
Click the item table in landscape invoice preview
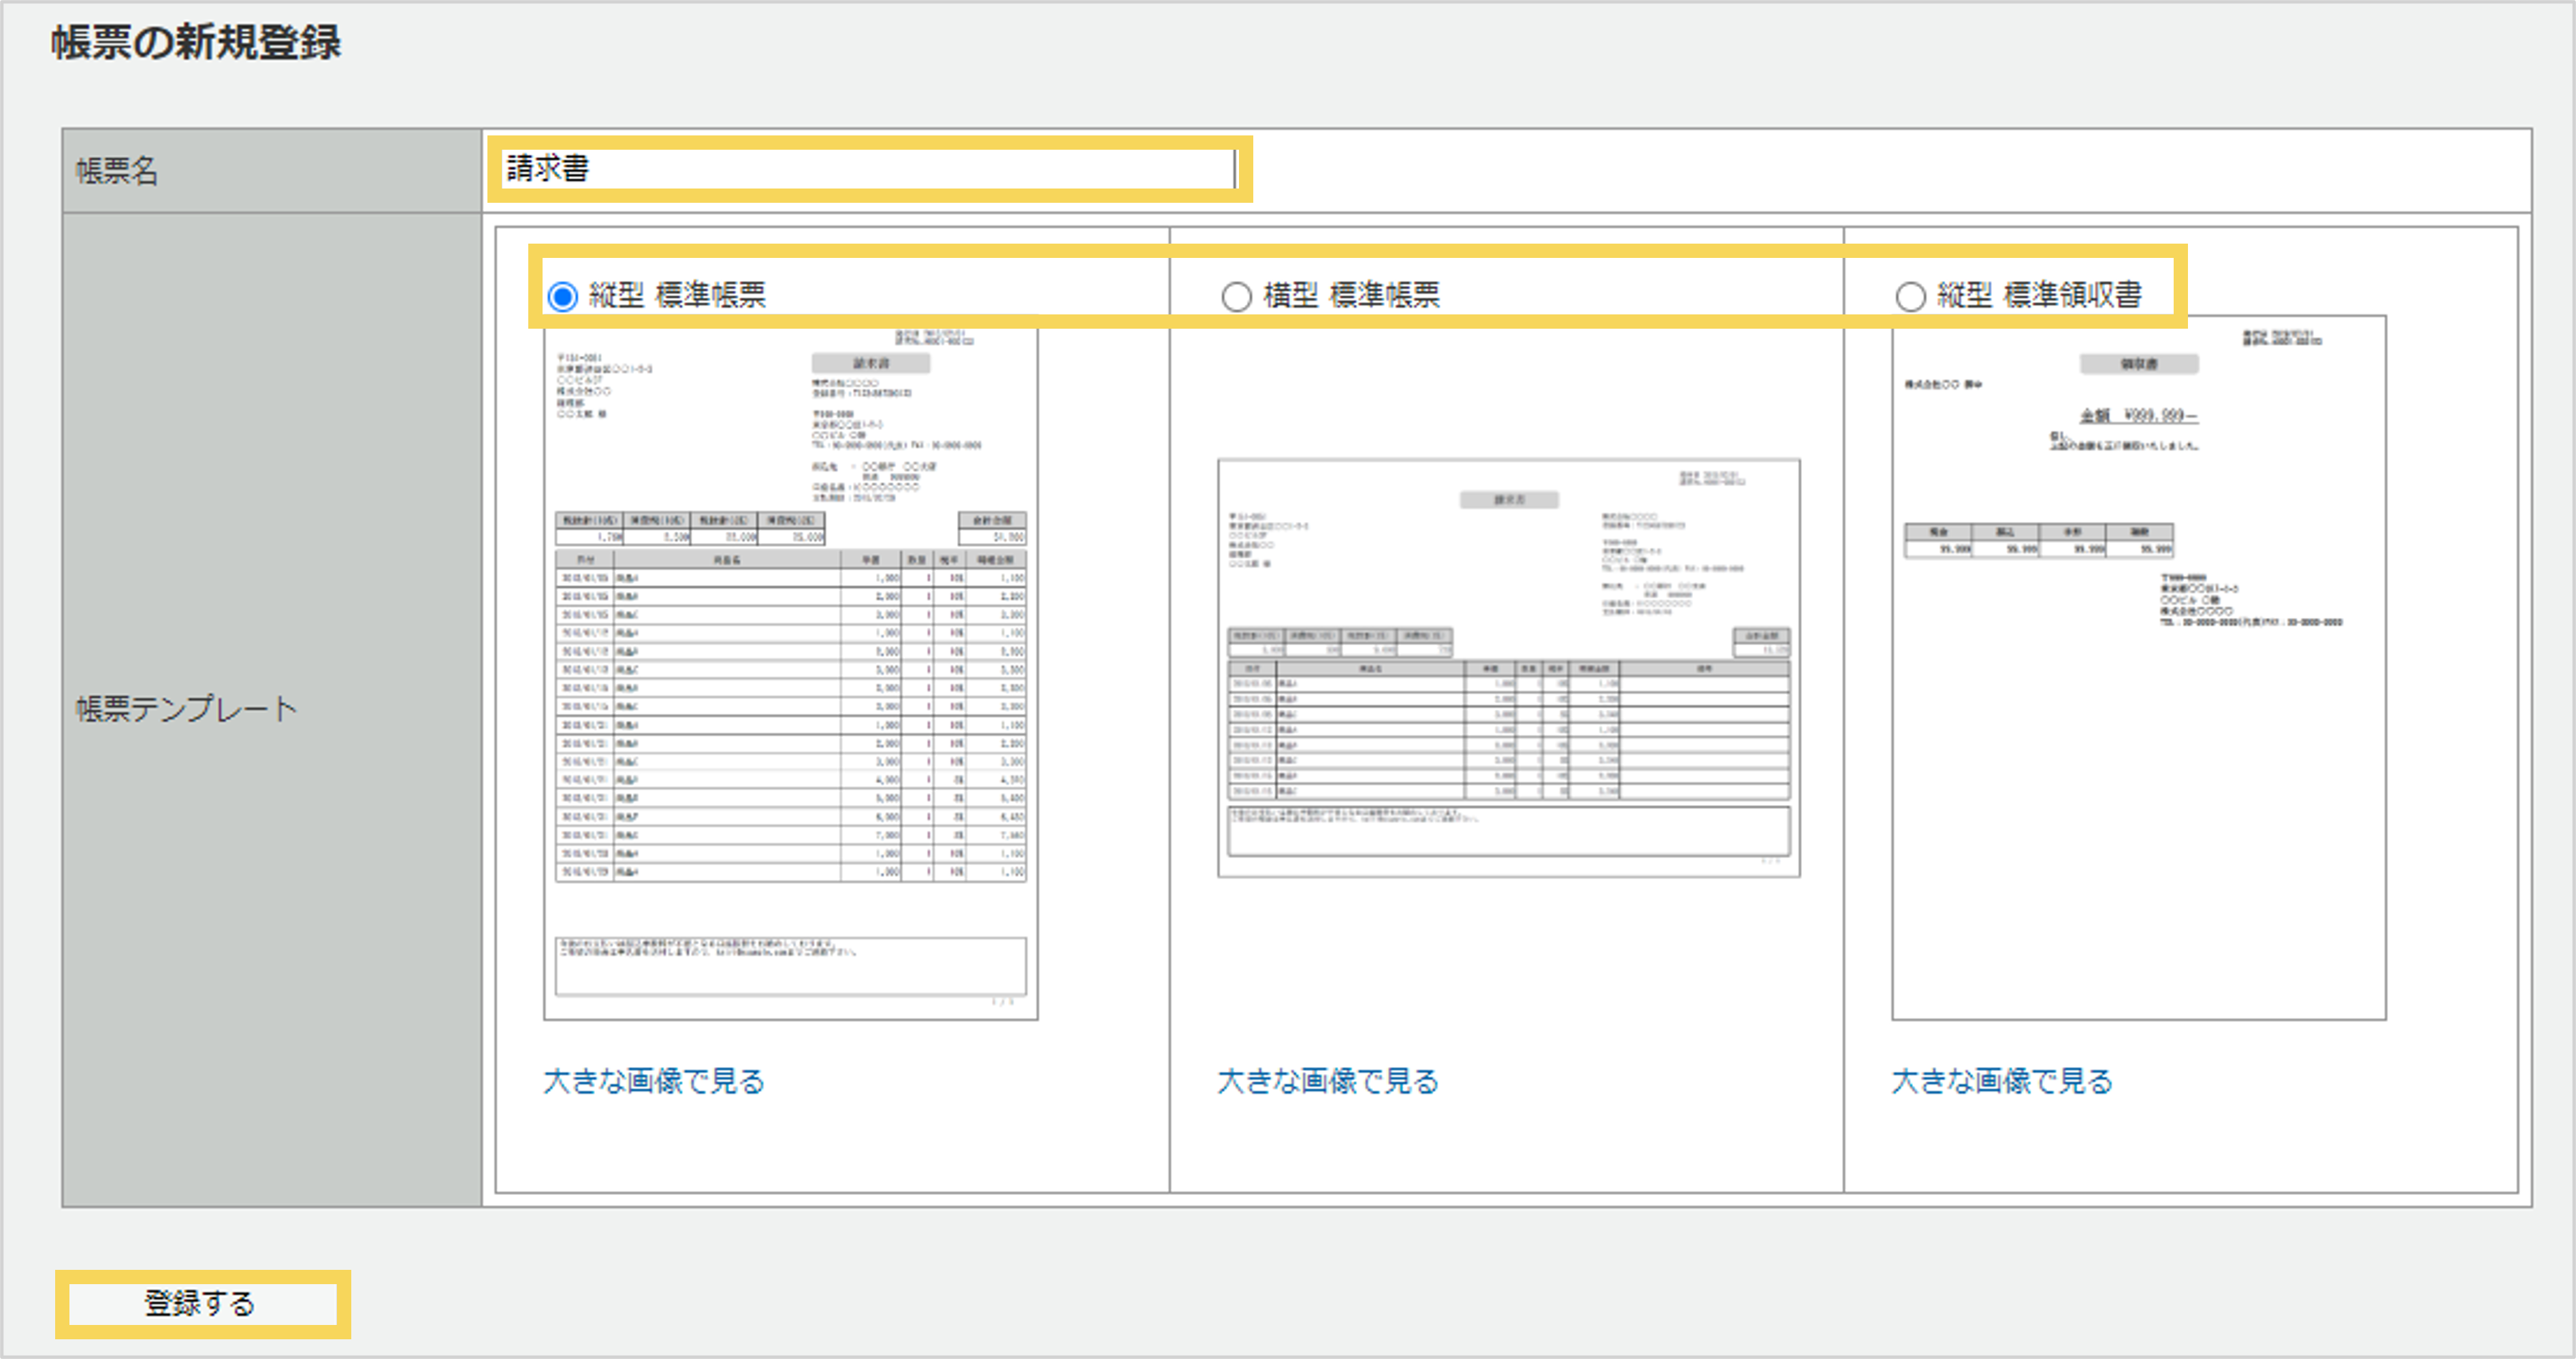[x=1508, y=730]
